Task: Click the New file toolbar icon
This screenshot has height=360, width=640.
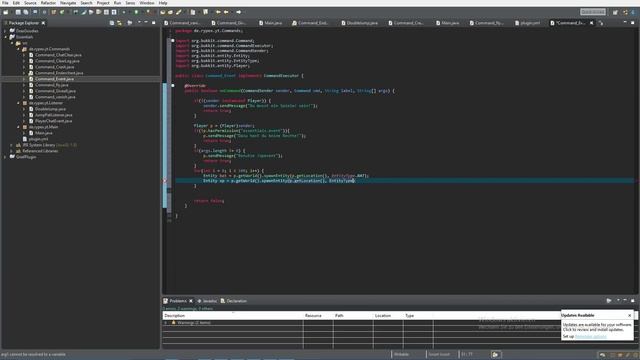Action: [6, 12]
